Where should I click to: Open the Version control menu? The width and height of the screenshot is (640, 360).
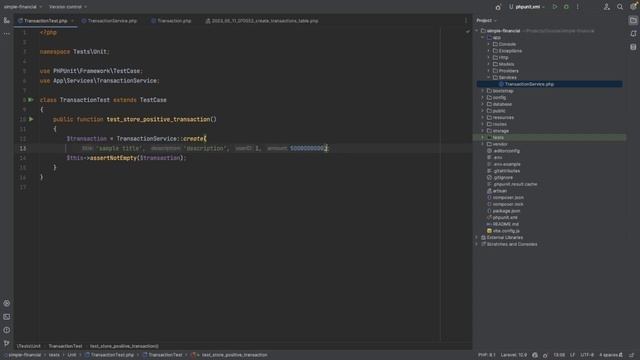(67, 7)
